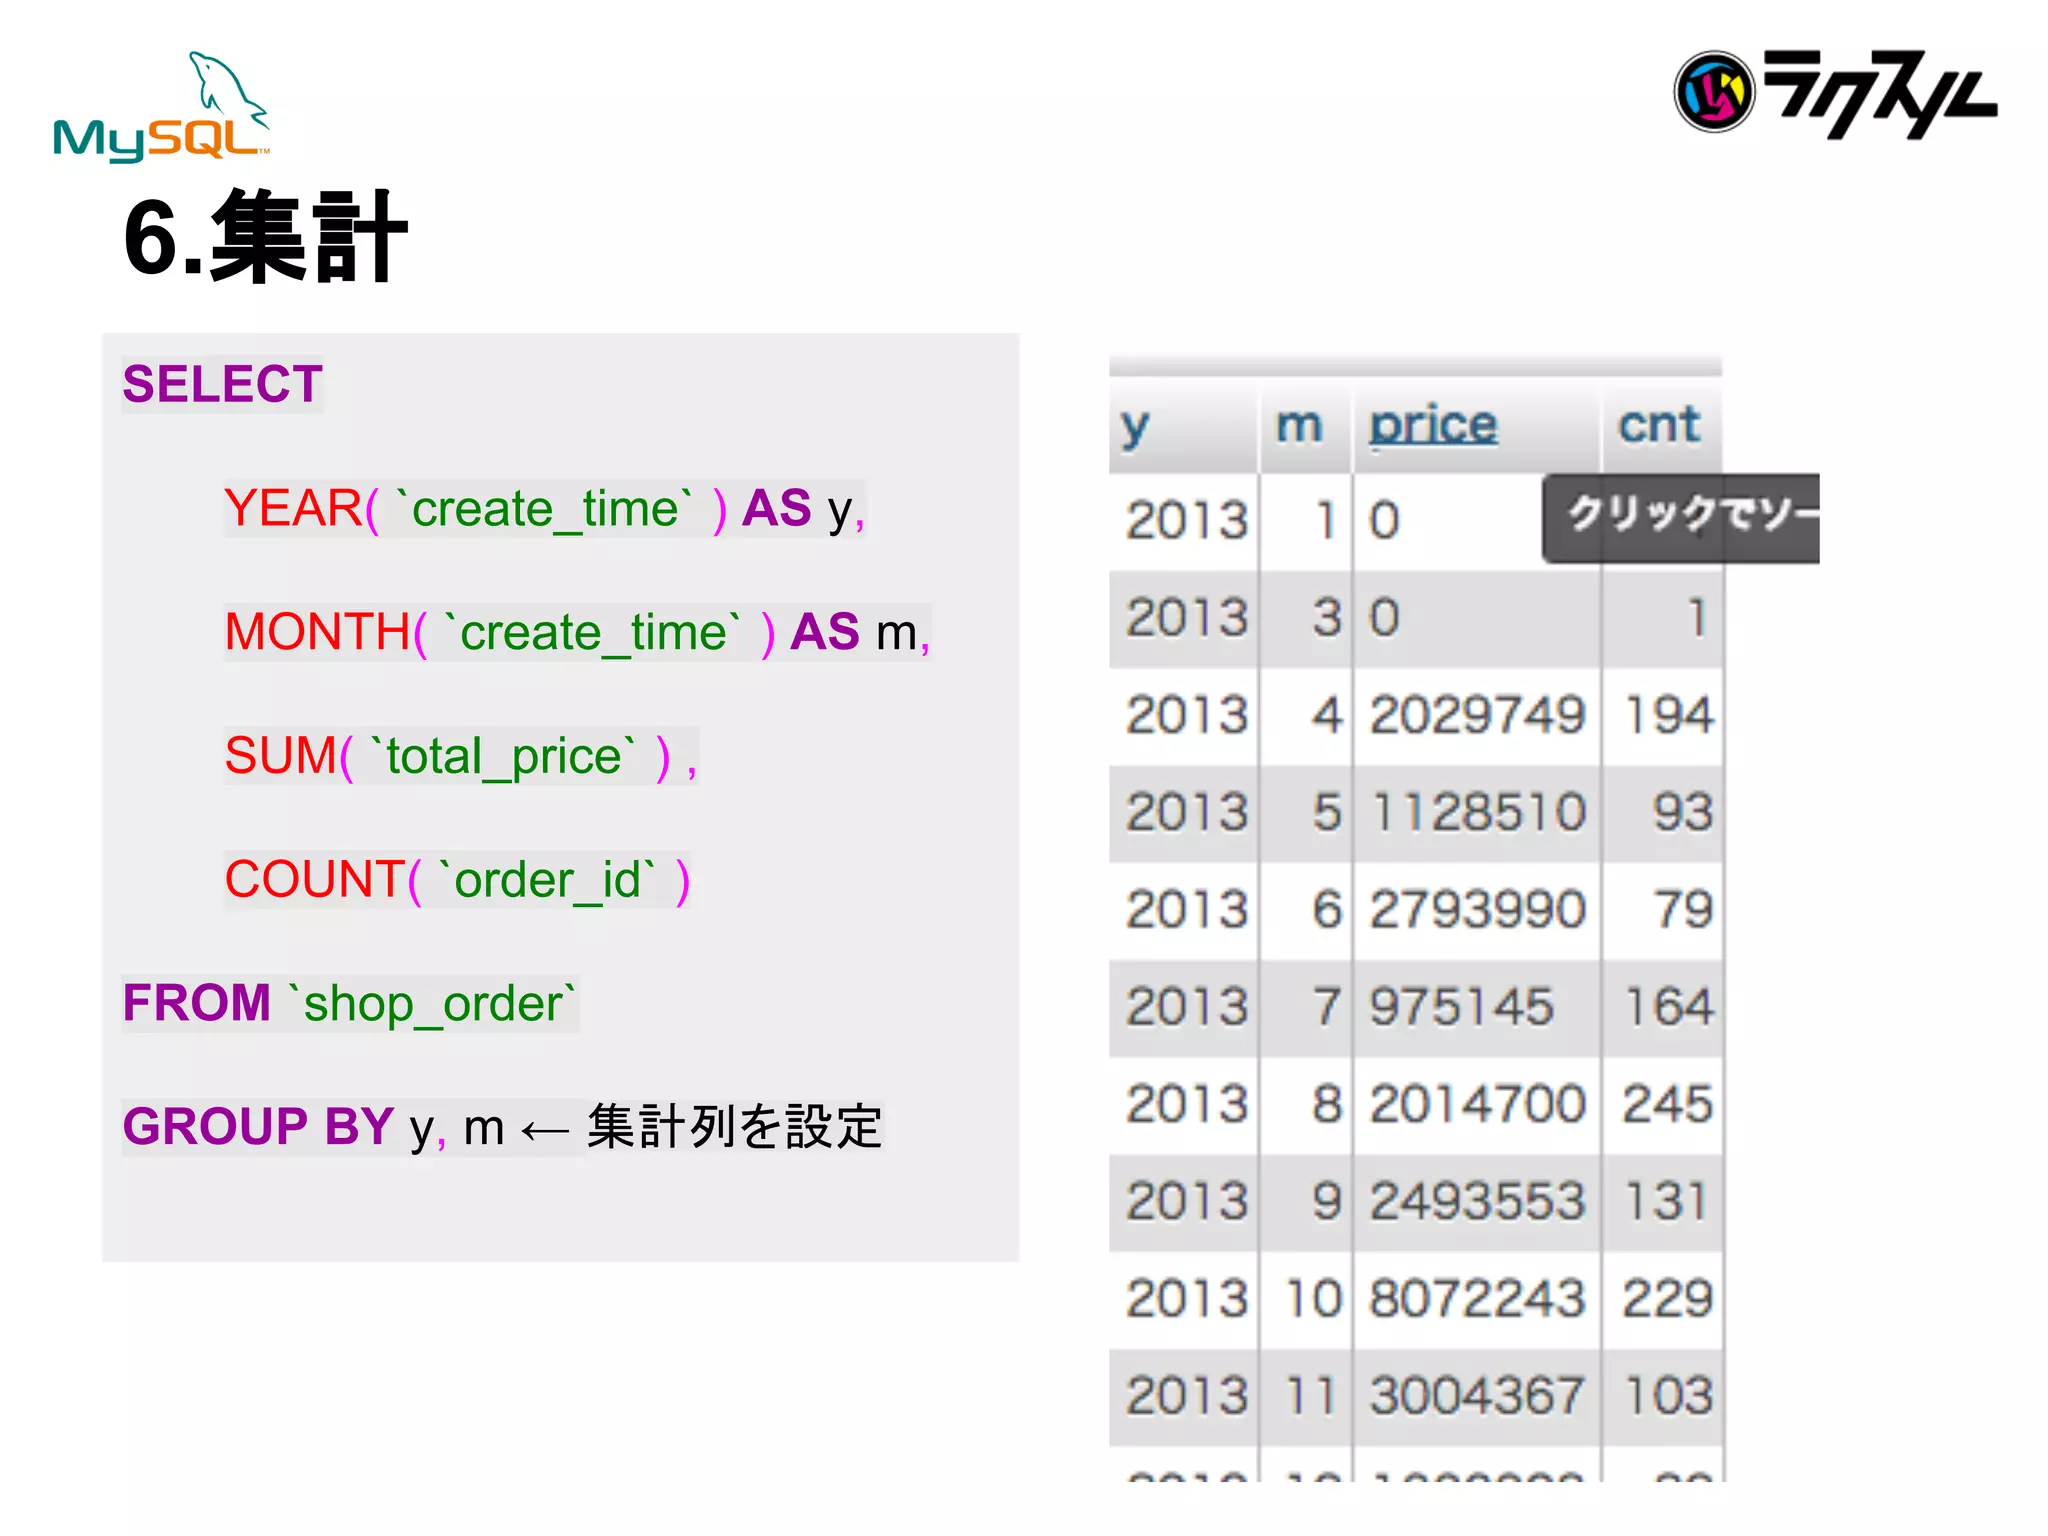
Task: Click the Raksul circular logo icon
Action: [1714, 92]
